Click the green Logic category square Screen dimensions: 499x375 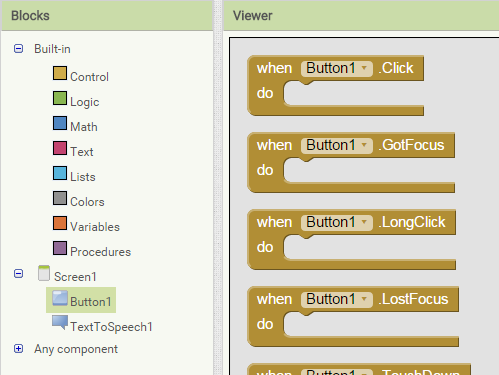[60, 98]
